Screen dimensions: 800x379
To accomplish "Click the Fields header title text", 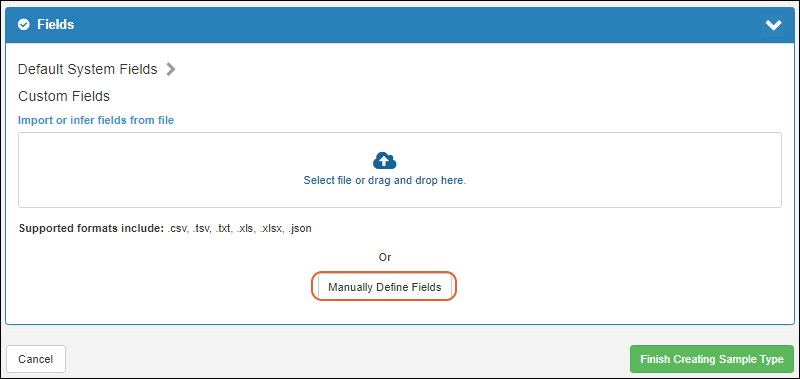I will [56, 24].
